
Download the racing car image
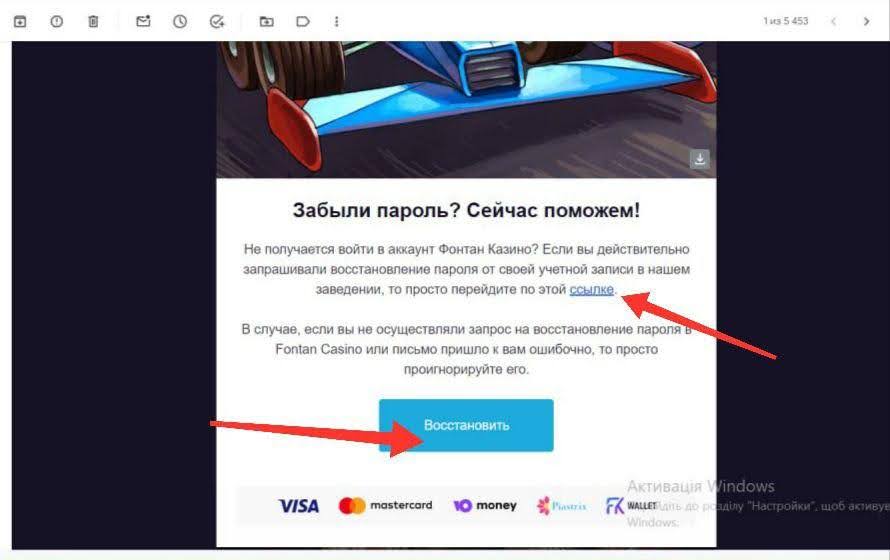pyautogui.click(x=700, y=159)
